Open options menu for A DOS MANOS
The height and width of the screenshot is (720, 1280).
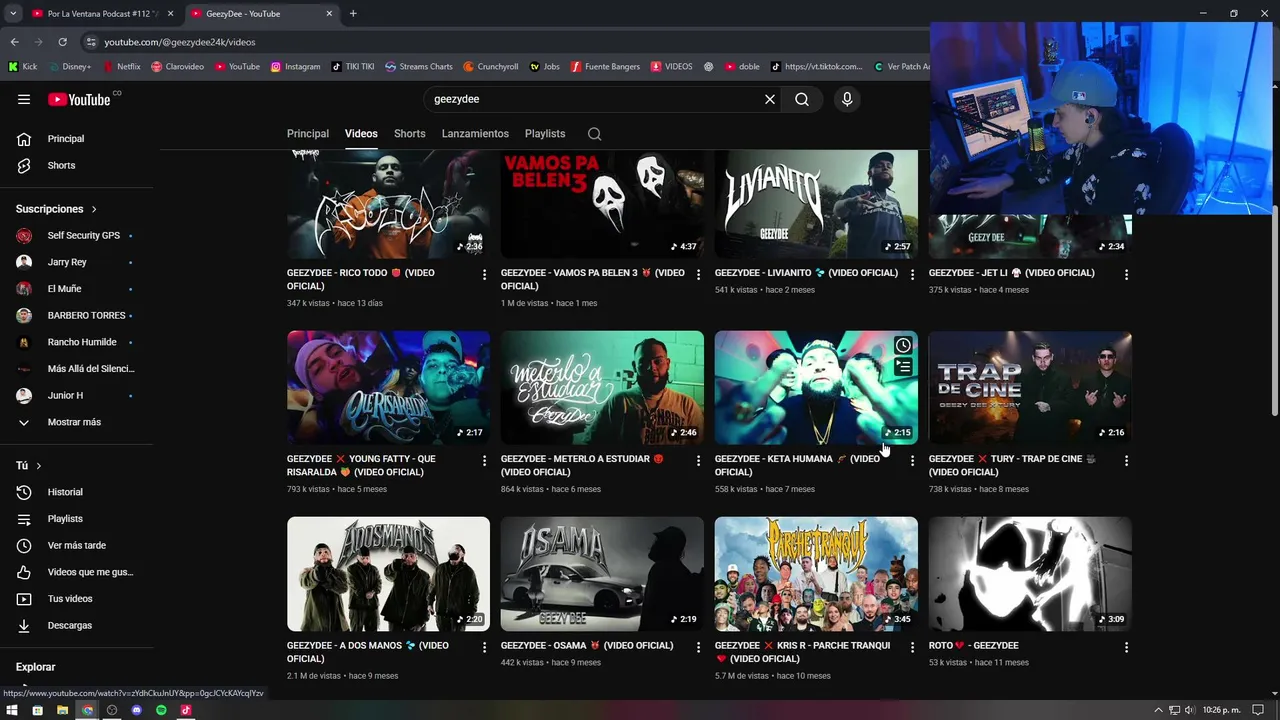click(x=484, y=647)
